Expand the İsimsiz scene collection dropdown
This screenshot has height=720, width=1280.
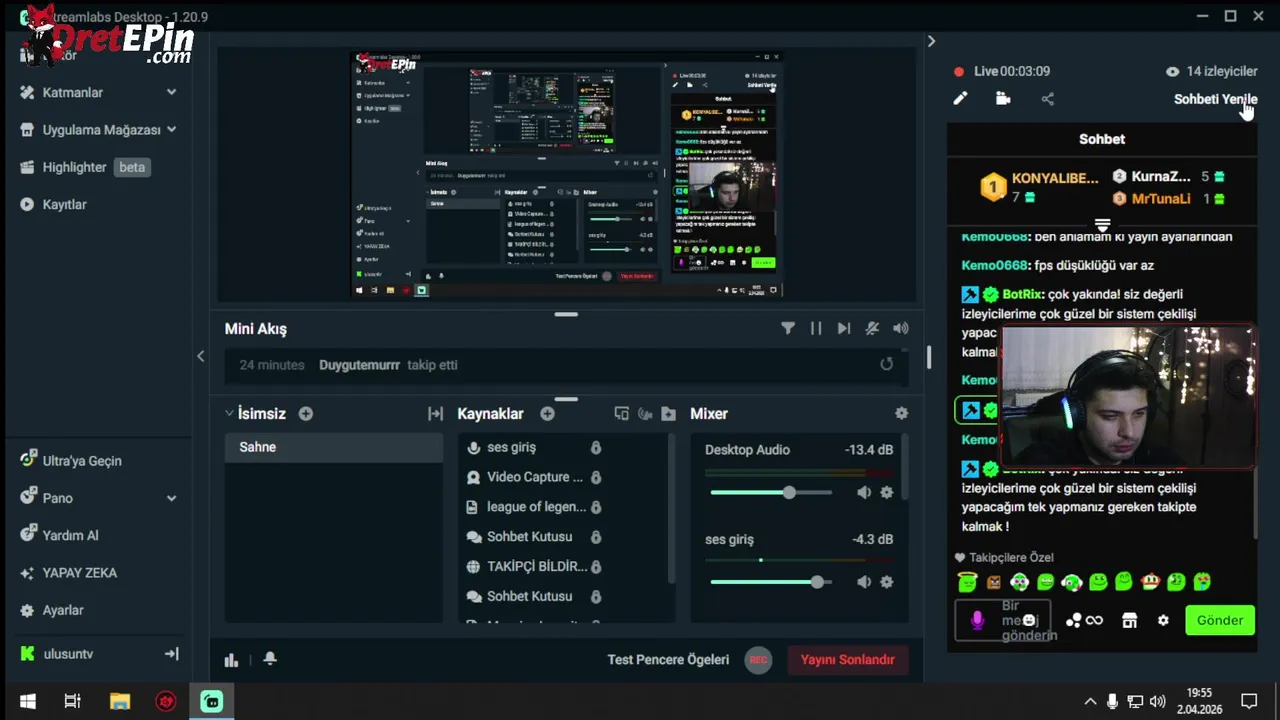coord(229,413)
